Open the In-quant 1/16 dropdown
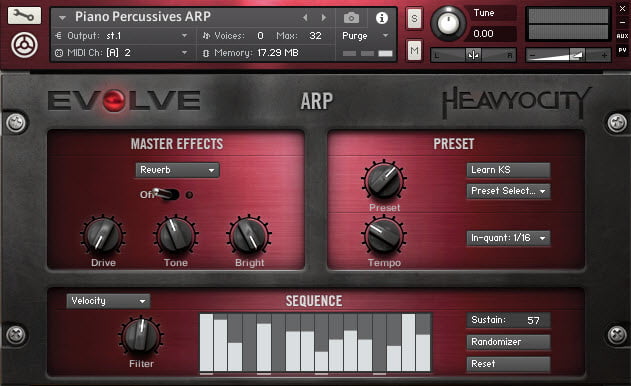631x386 pixels. 509,238
